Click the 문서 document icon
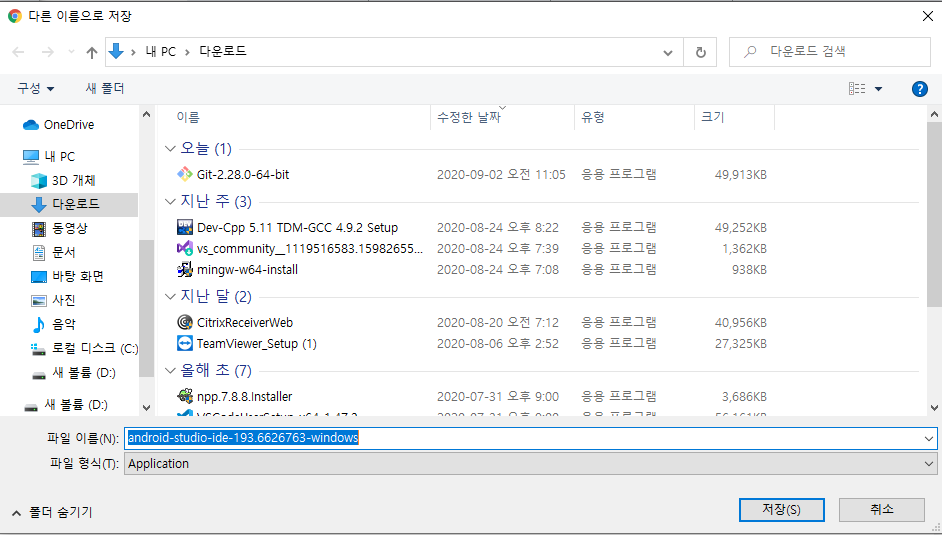942x535 pixels. [39, 252]
